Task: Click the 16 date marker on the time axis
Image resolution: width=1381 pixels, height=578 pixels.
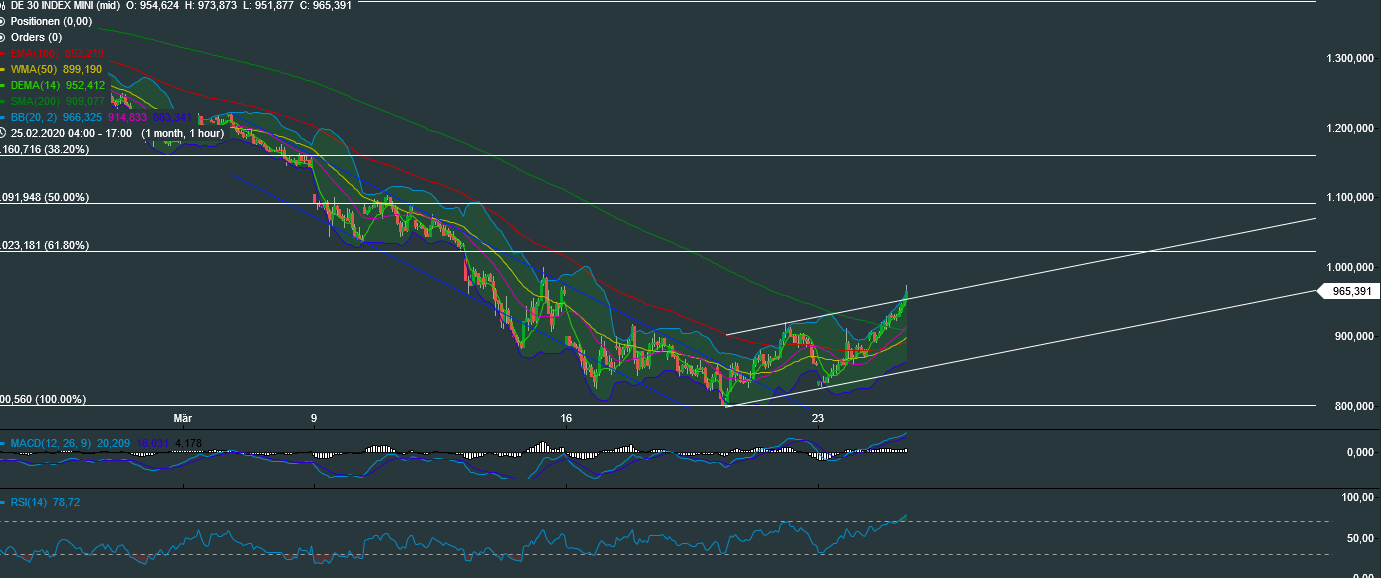Action: [566, 418]
